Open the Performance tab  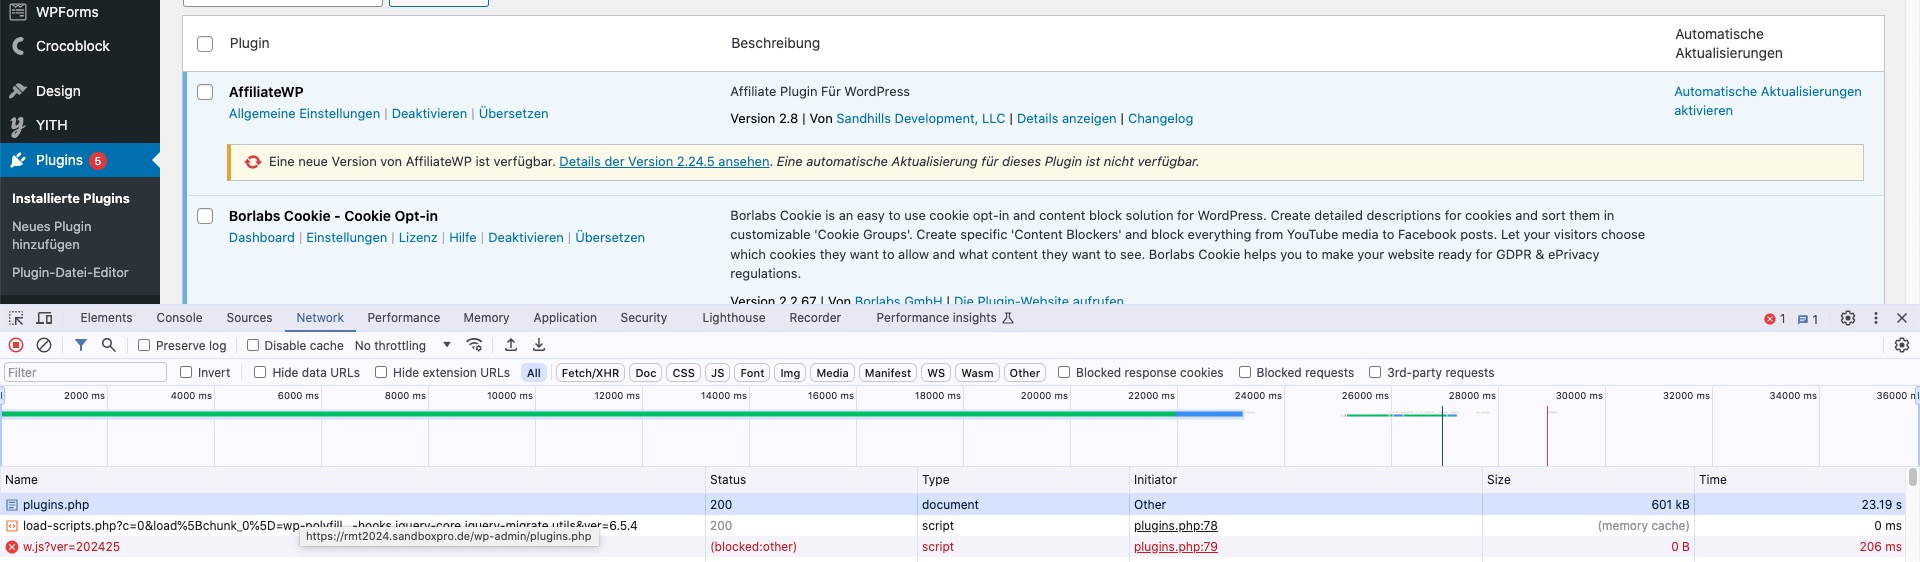[403, 318]
